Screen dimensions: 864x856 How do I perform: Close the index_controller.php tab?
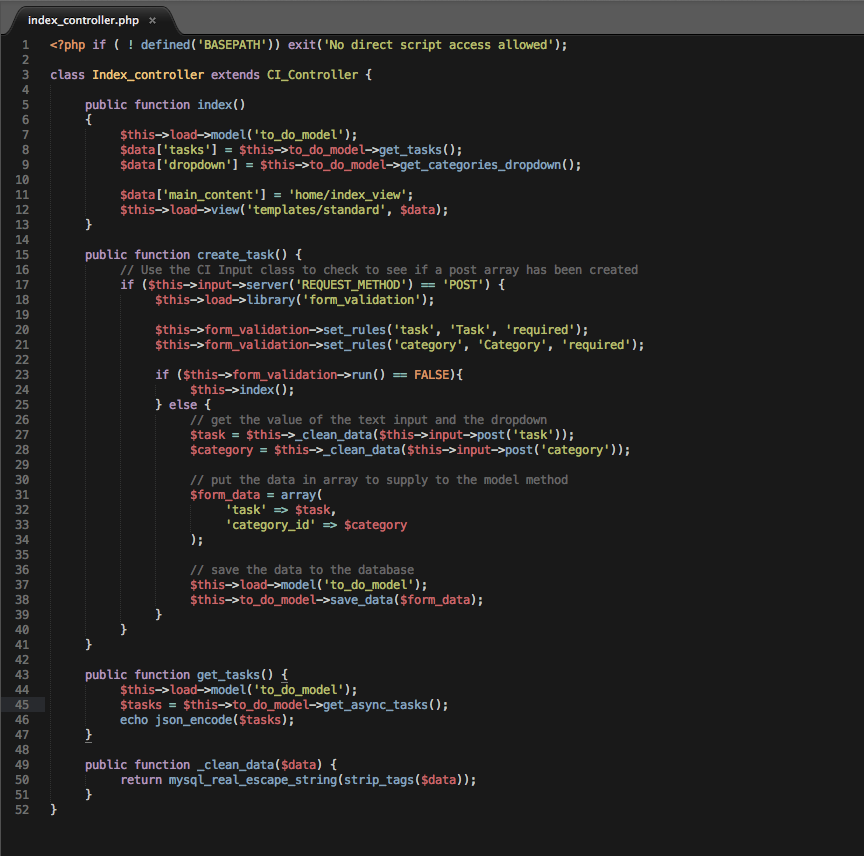pos(152,20)
